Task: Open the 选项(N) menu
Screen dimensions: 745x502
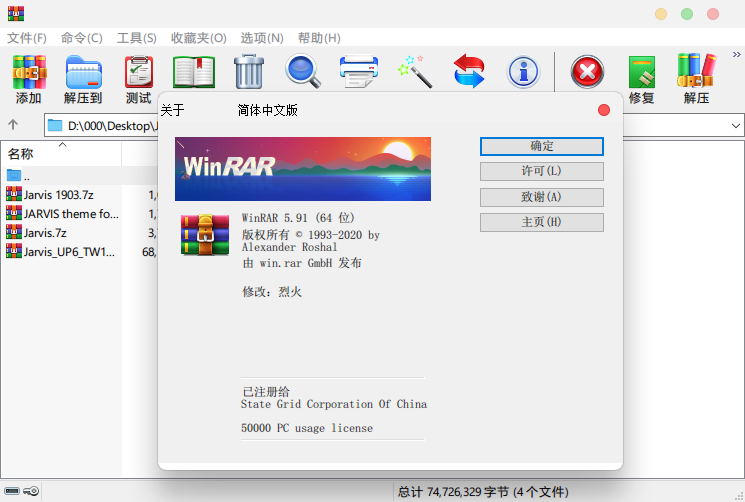Action: click(x=262, y=38)
